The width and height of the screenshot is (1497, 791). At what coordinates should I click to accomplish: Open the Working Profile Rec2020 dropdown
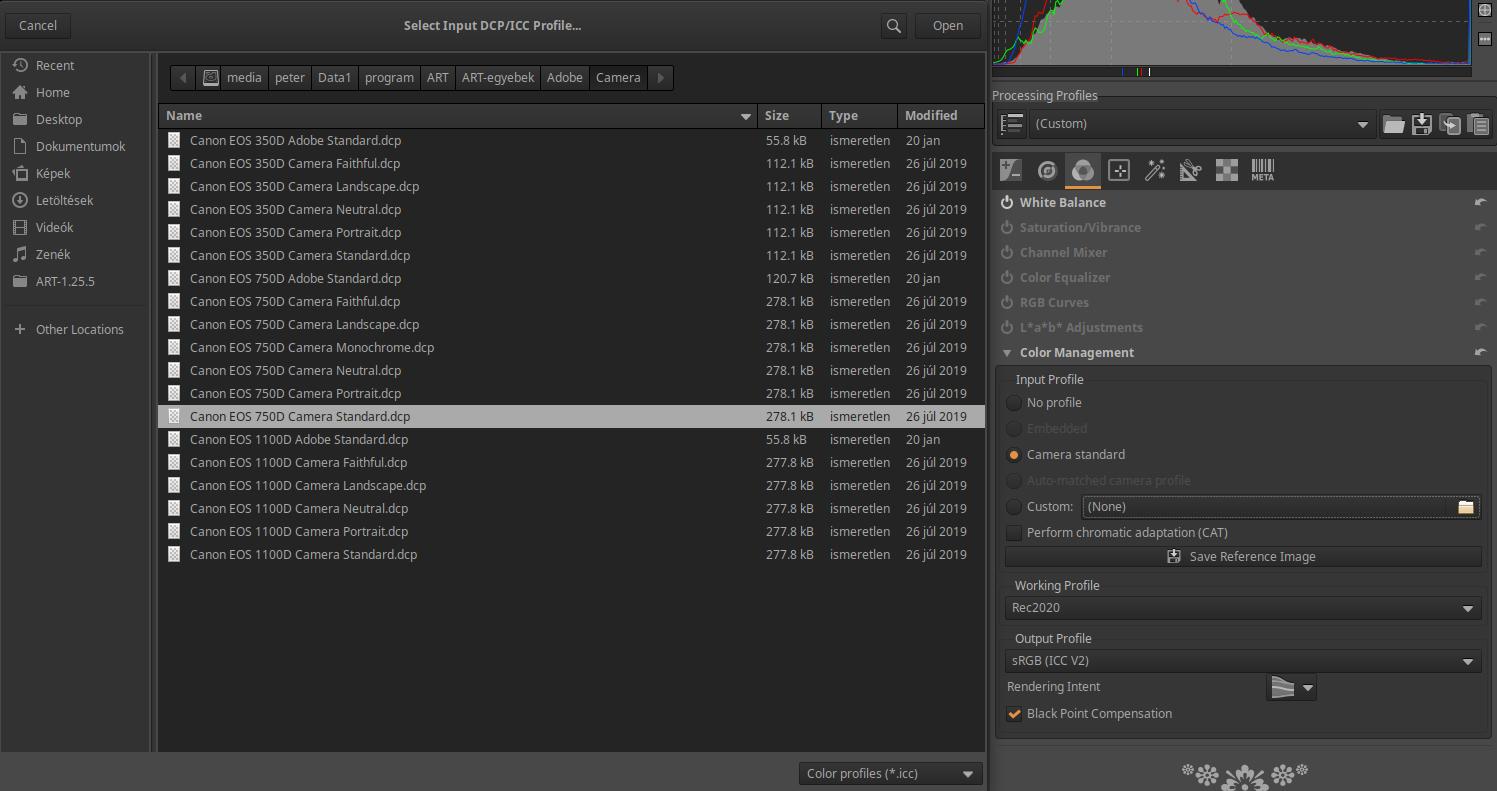pyautogui.click(x=1243, y=608)
